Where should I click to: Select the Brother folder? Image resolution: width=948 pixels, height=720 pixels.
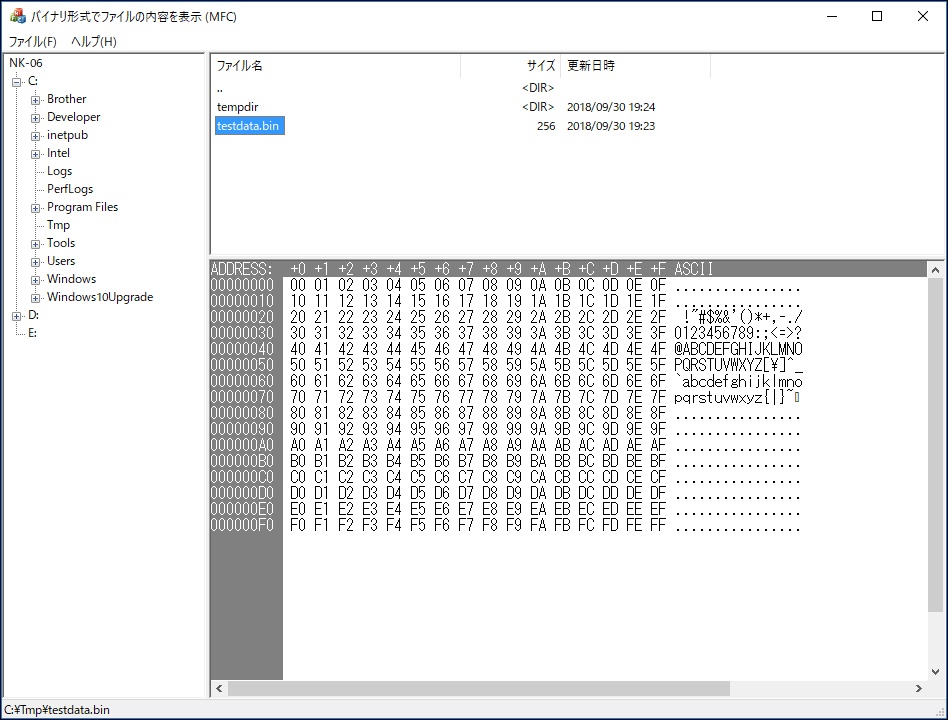[x=67, y=99]
